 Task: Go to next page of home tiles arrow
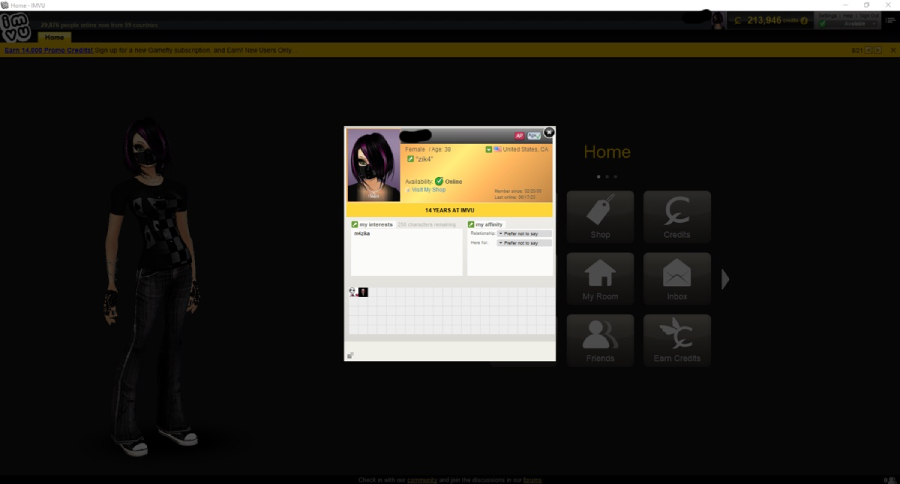pyautogui.click(x=725, y=279)
